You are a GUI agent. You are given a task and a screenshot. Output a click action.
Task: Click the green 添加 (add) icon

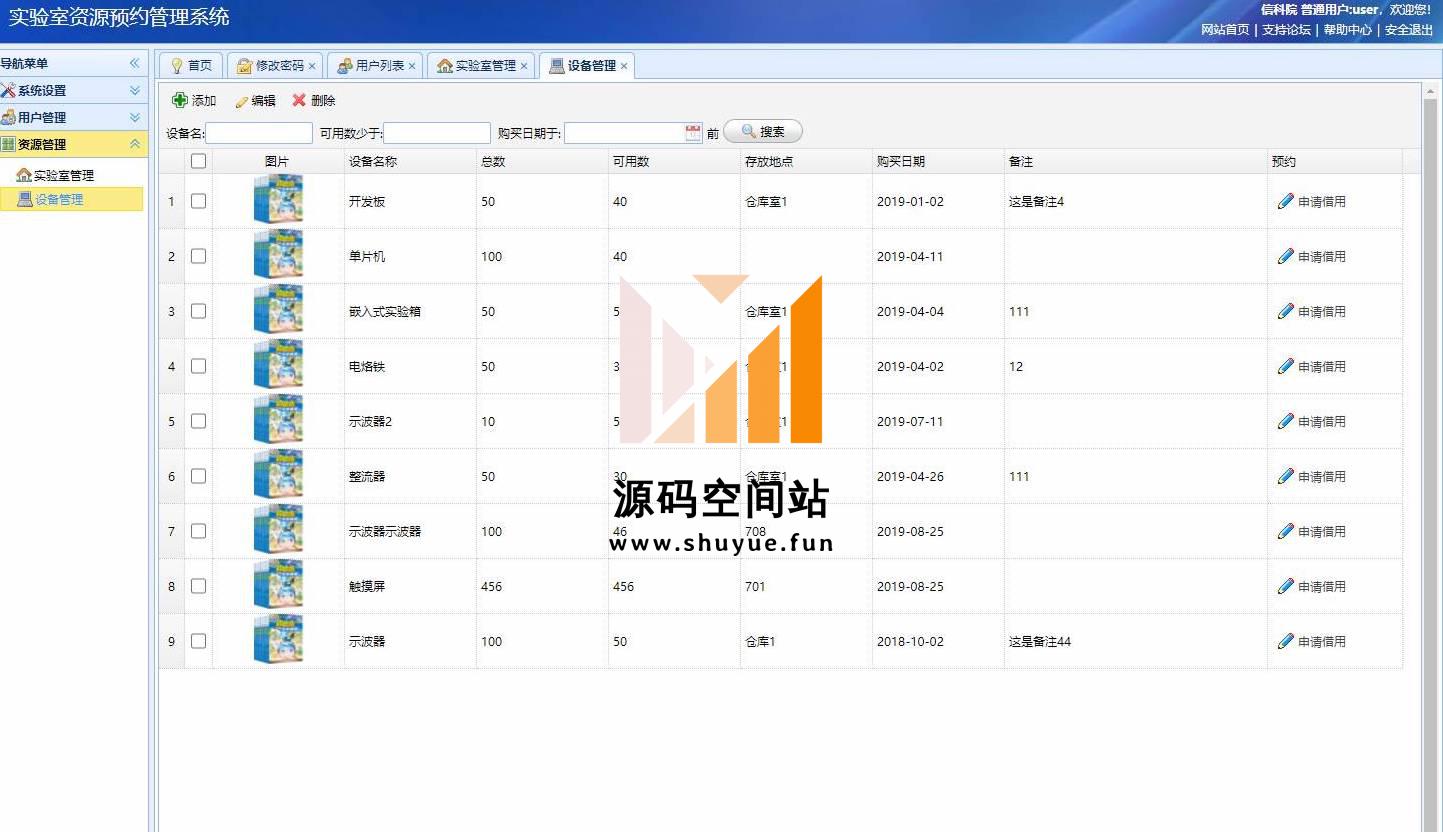[180, 100]
